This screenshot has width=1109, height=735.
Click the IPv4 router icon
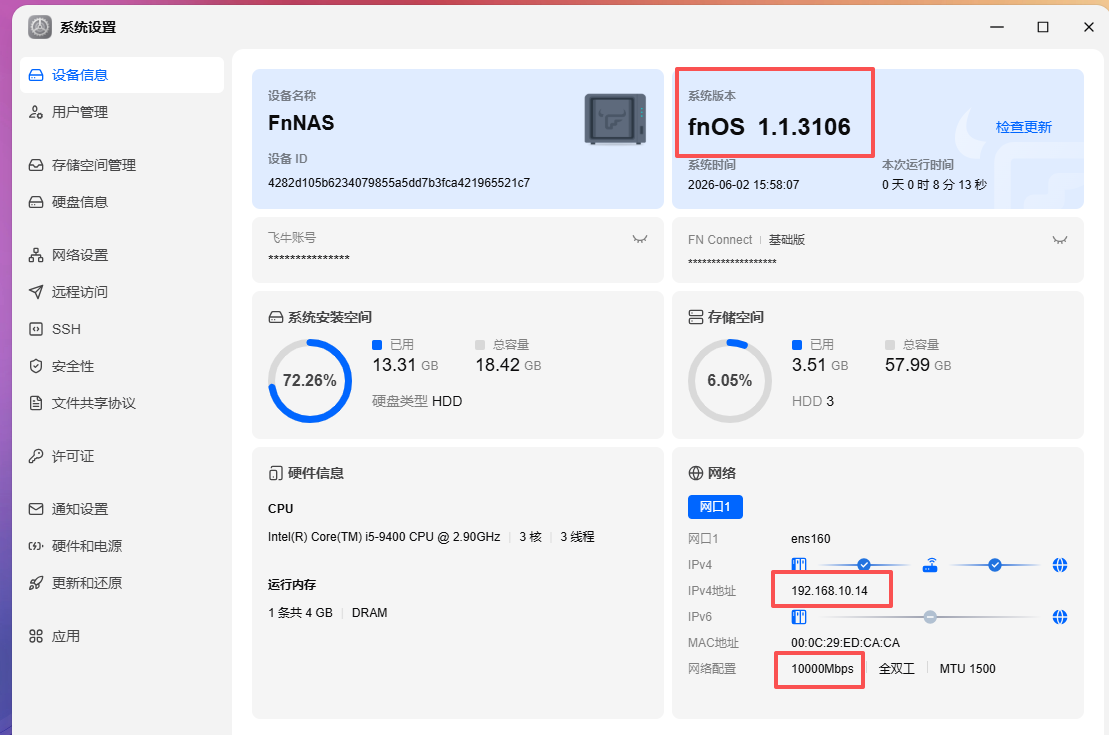pyautogui.click(x=930, y=565)
